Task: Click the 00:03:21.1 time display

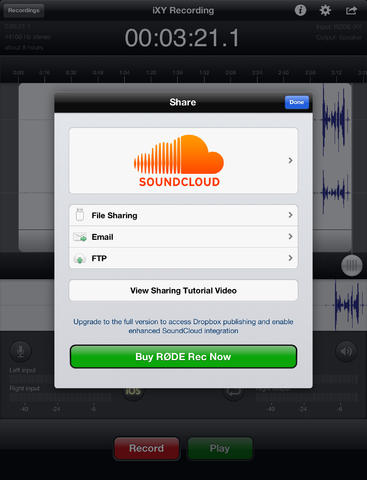Action: click(x=182, y=38)
